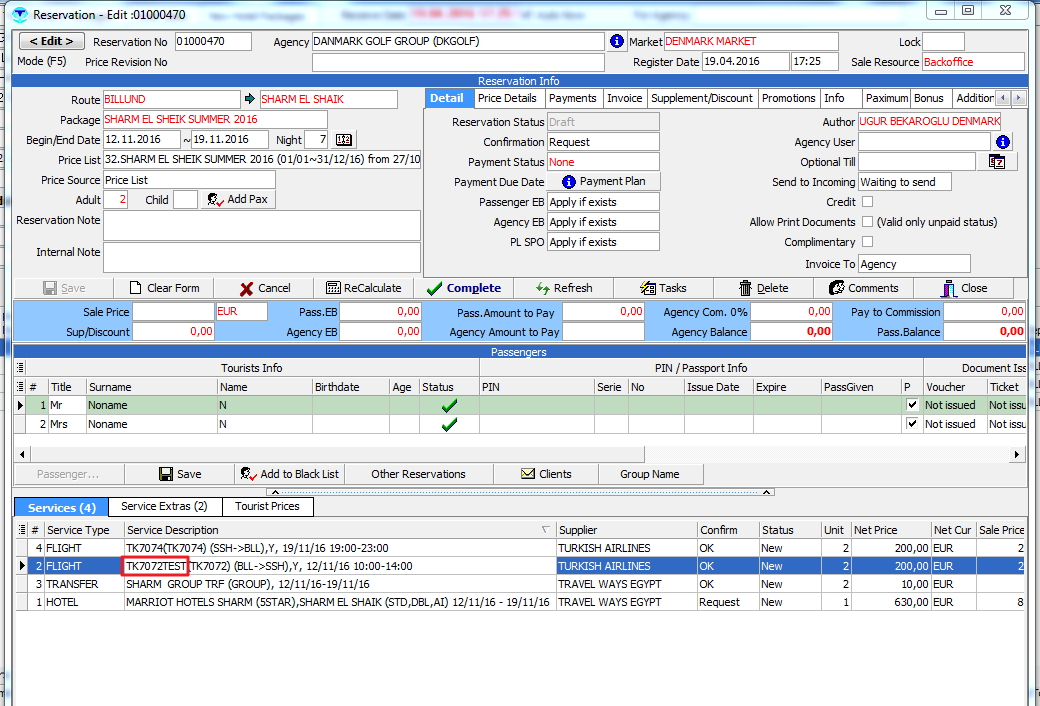Click the Delete trash can button
Screen dimensions: 1040x706
(763, 288)
